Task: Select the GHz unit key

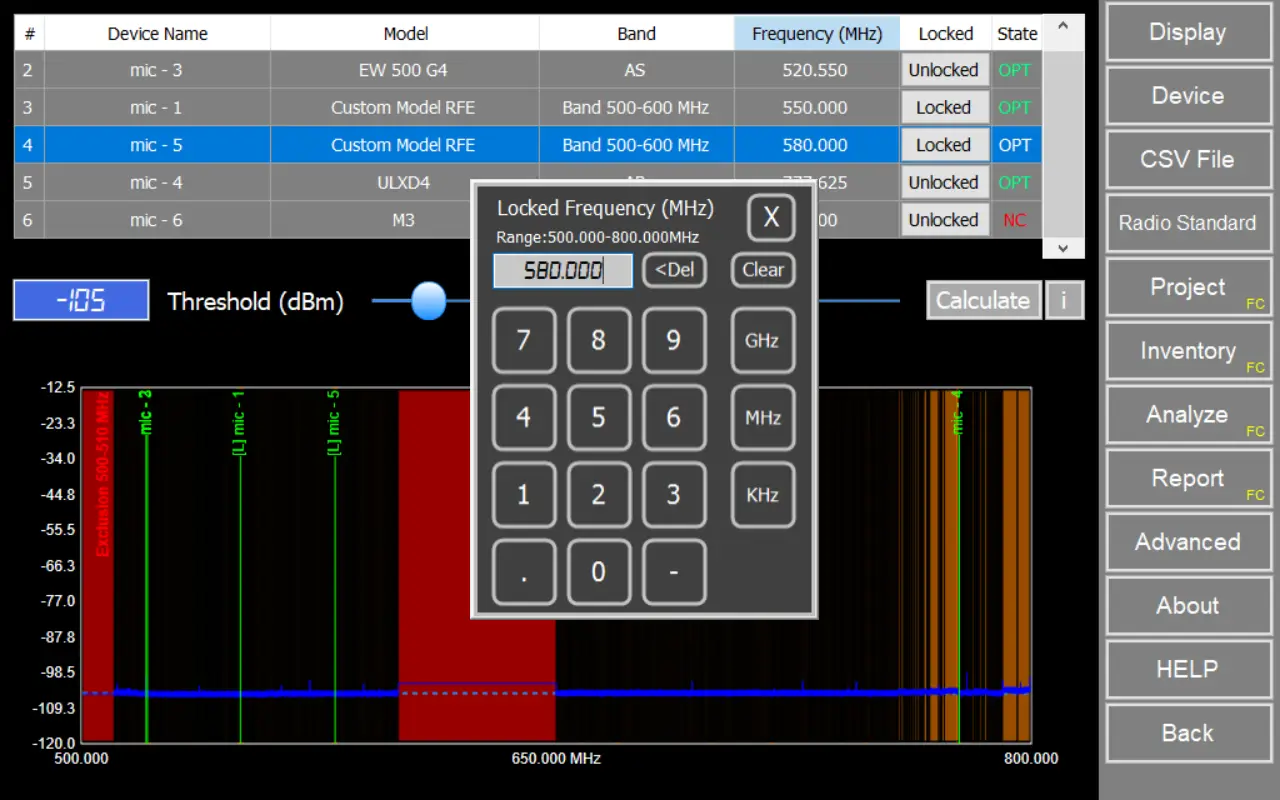Action: click(762, 340)
